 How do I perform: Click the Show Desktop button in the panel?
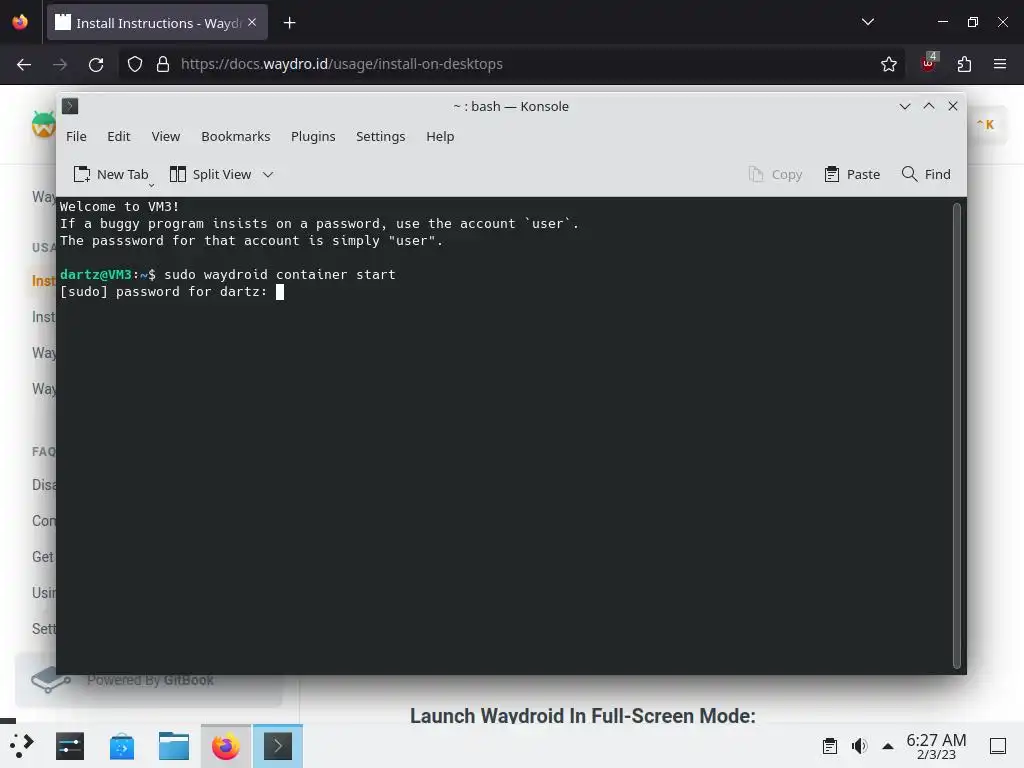pyautogui.click(x=997, y=746)
